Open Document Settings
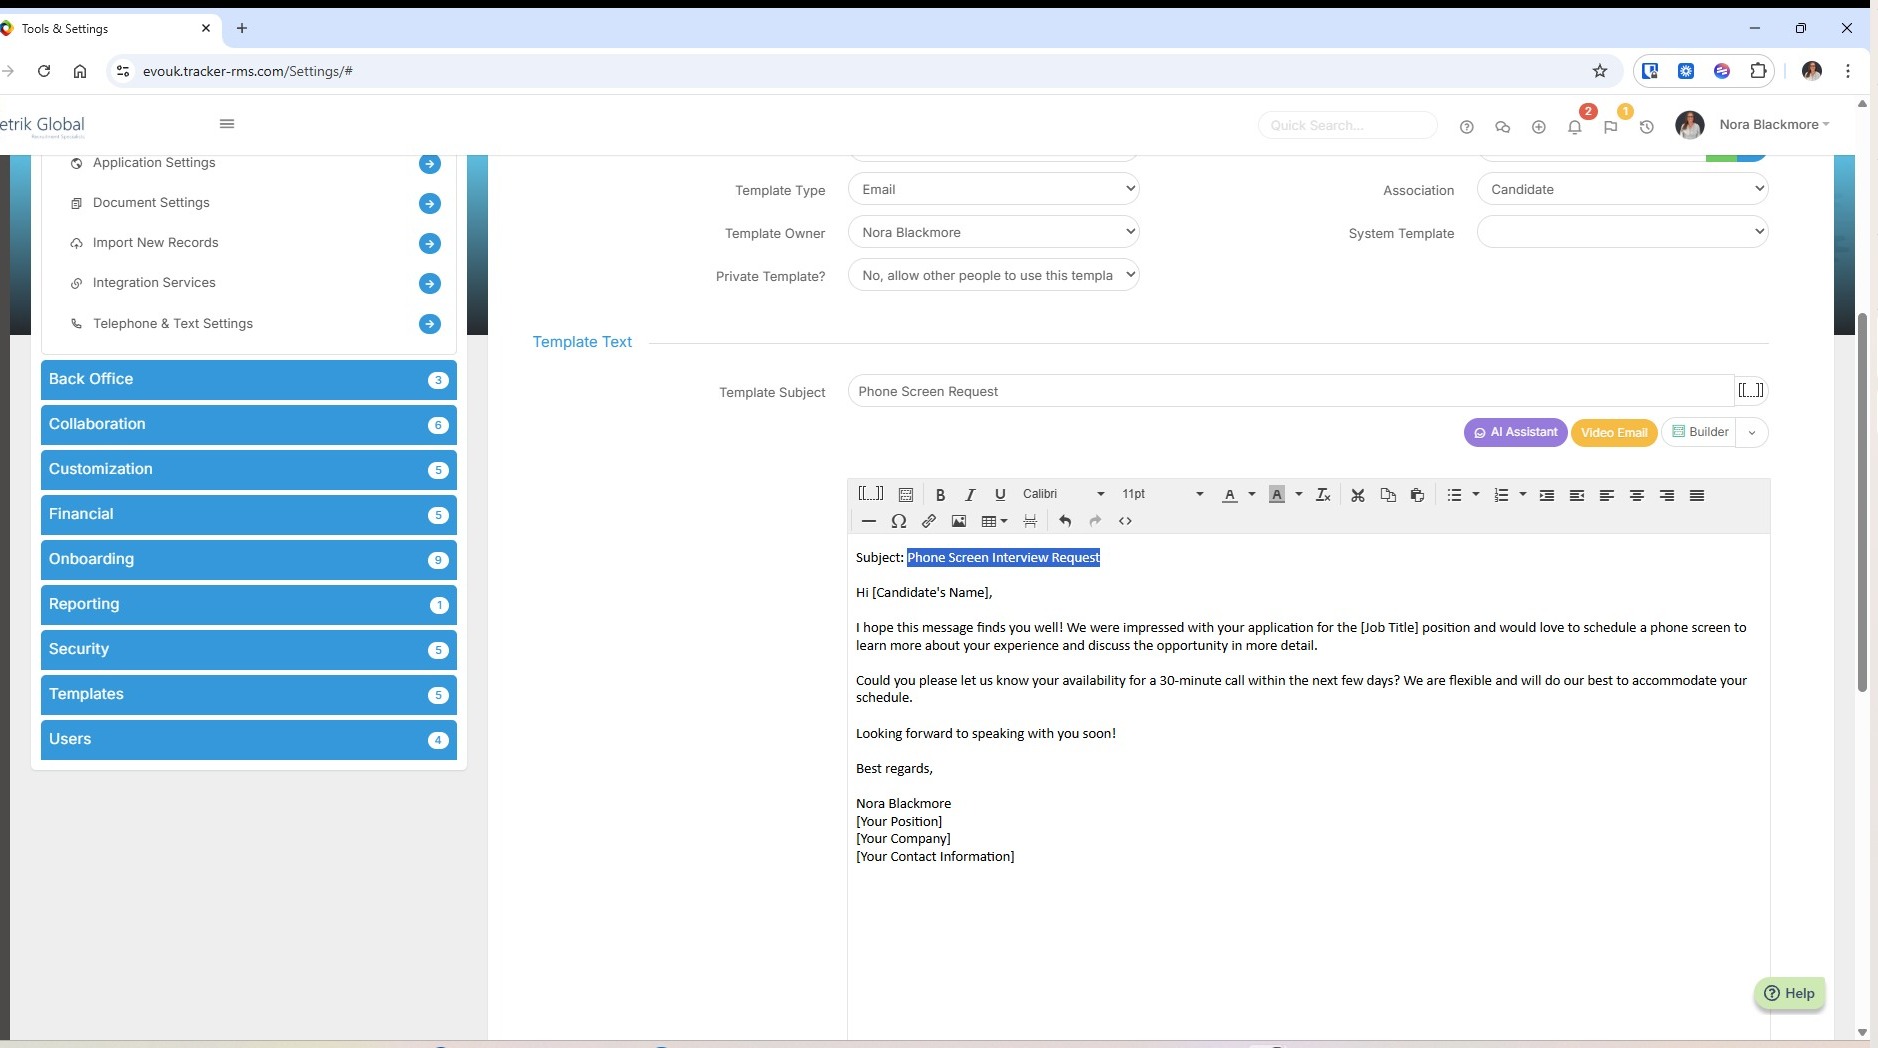 click(151, 203)
